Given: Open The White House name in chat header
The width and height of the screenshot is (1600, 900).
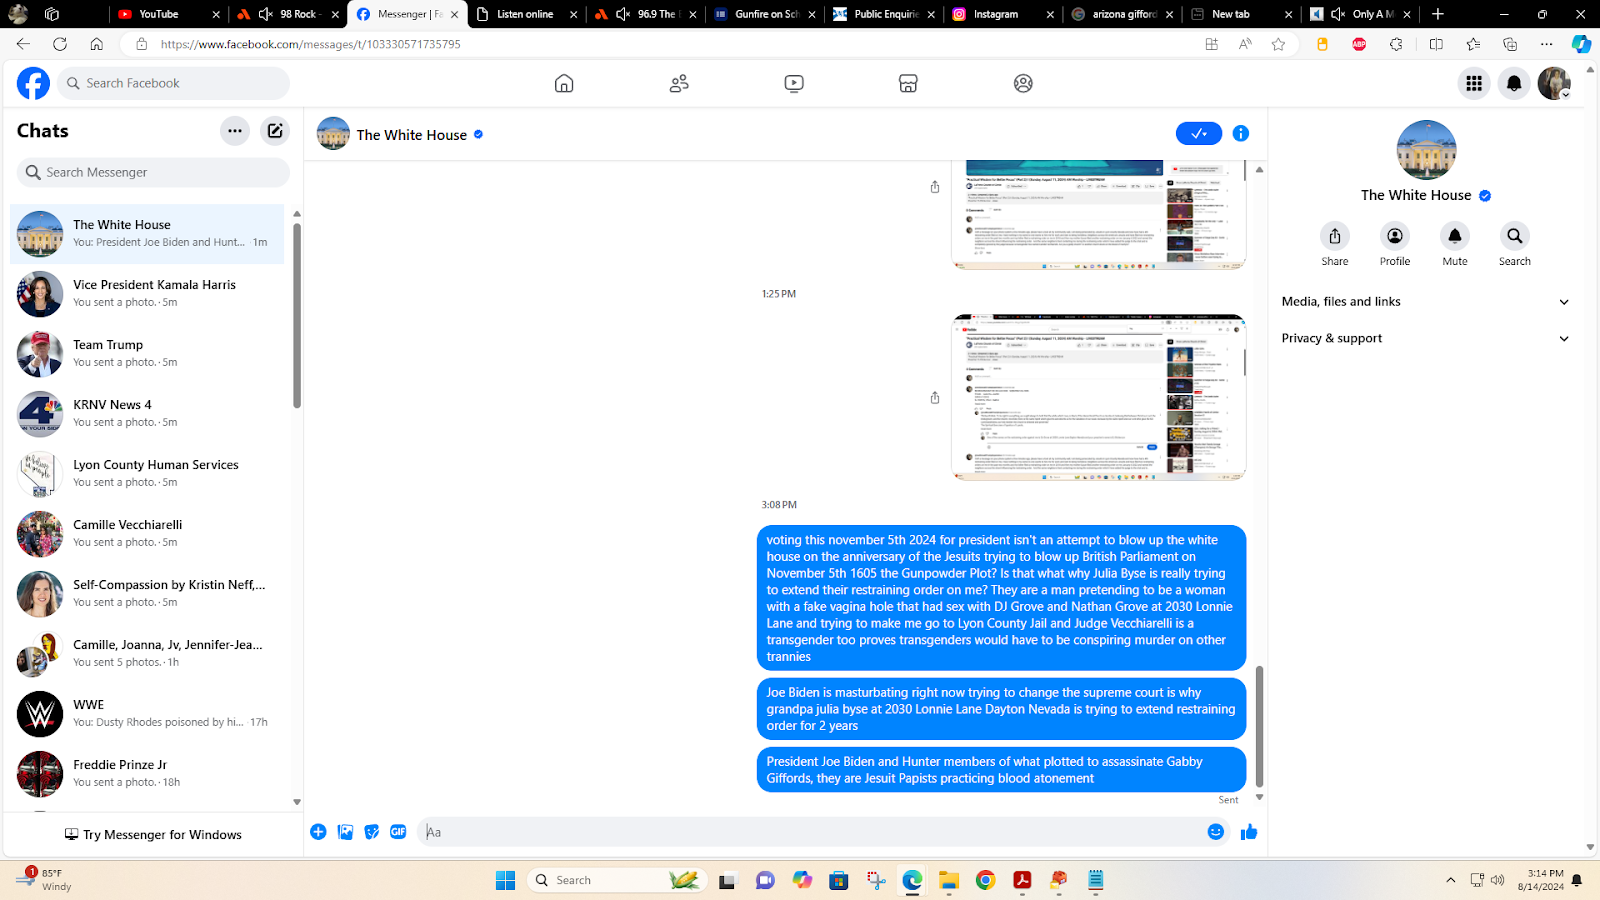Looking at the screenshot, I should click(412, 135).
